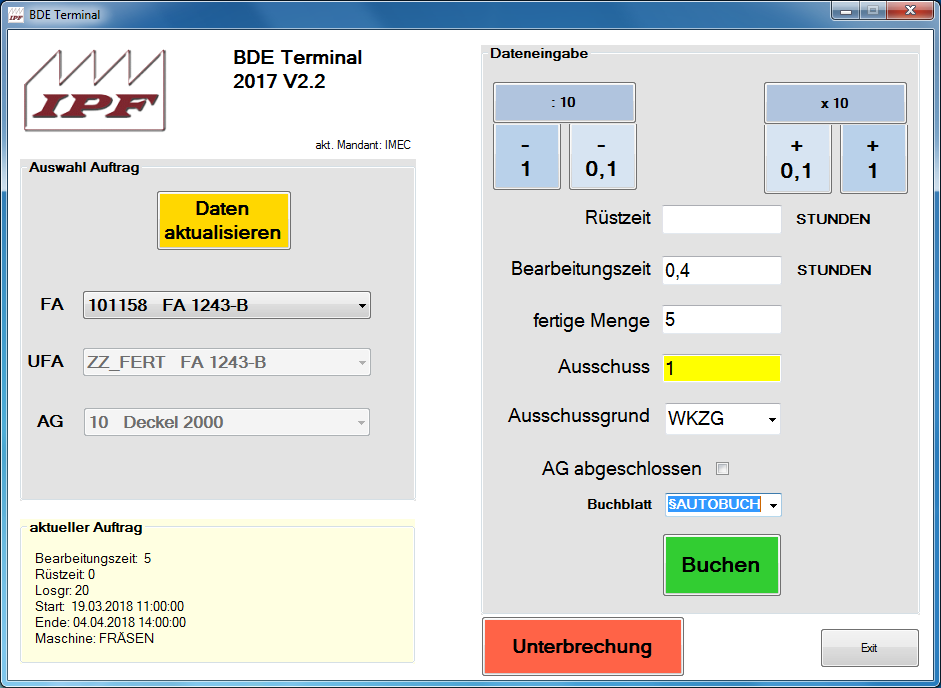Open the FA order dropdown
The width and height of the screenshot is (941, 688).
point(361,306)
